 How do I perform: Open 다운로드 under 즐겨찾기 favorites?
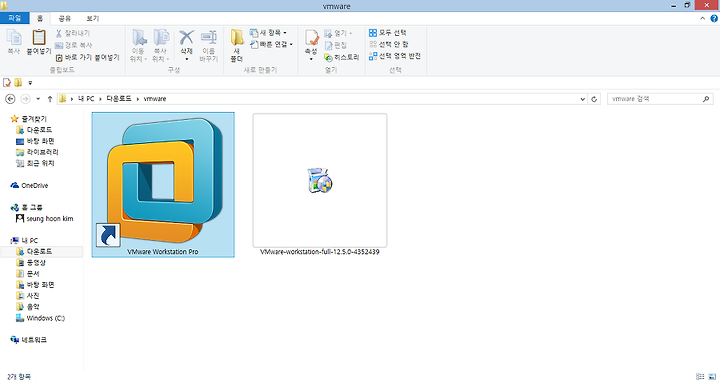point(34,130)
